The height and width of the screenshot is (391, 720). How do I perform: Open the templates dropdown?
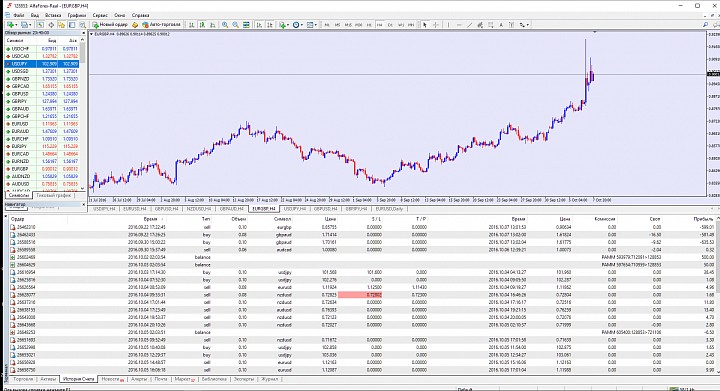point(312,25)
